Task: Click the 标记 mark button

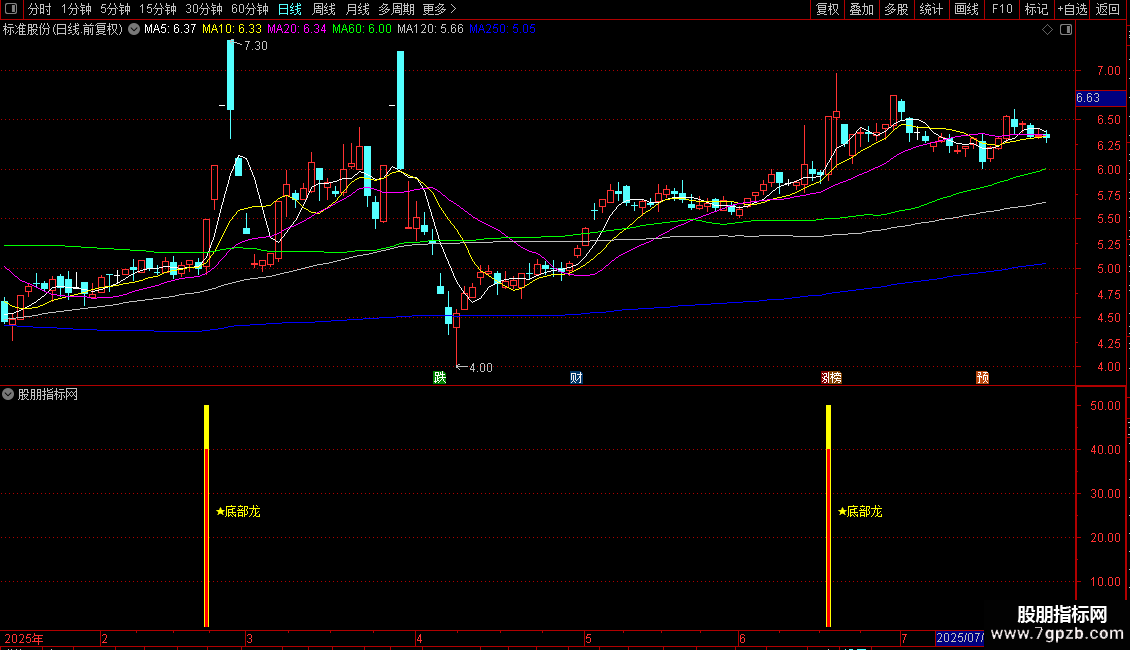Action: click(x=1036, y=9)
